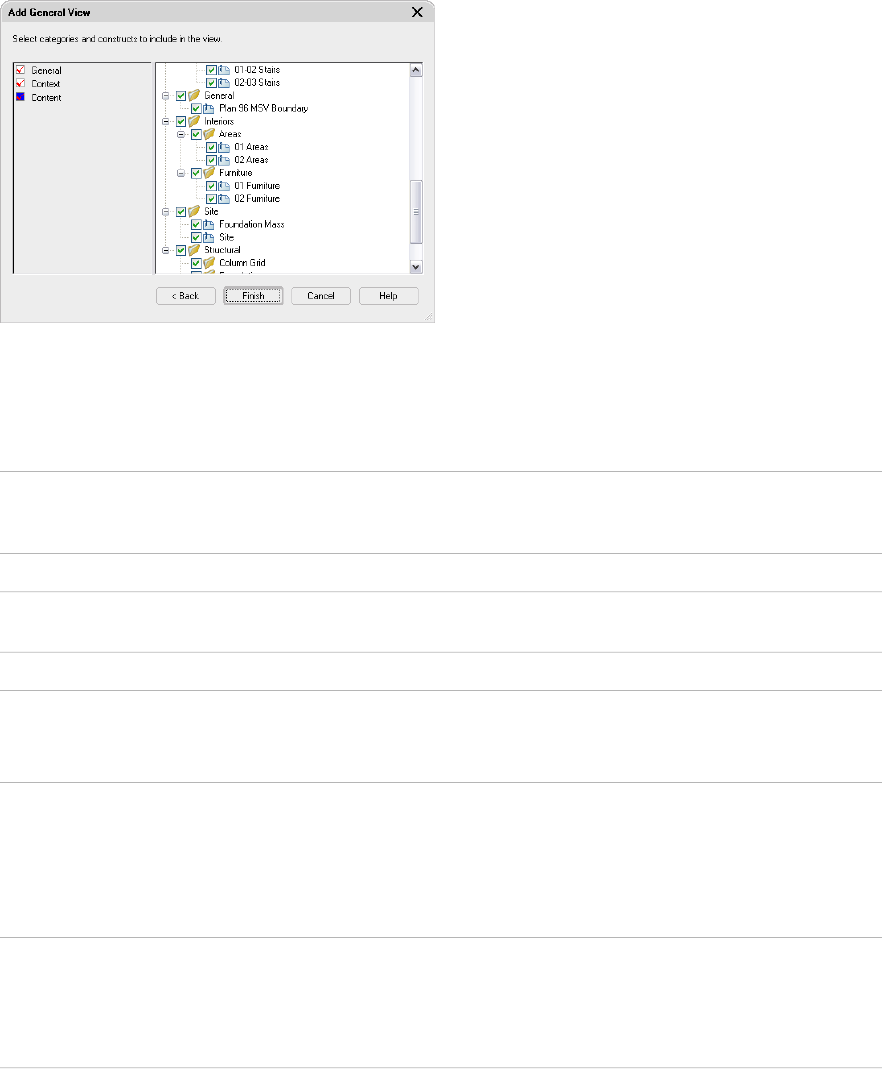The width and height of the screenshot is (882, 1069).
Task: Click the tree vertical scrollbar thumb
Action: 416,212
